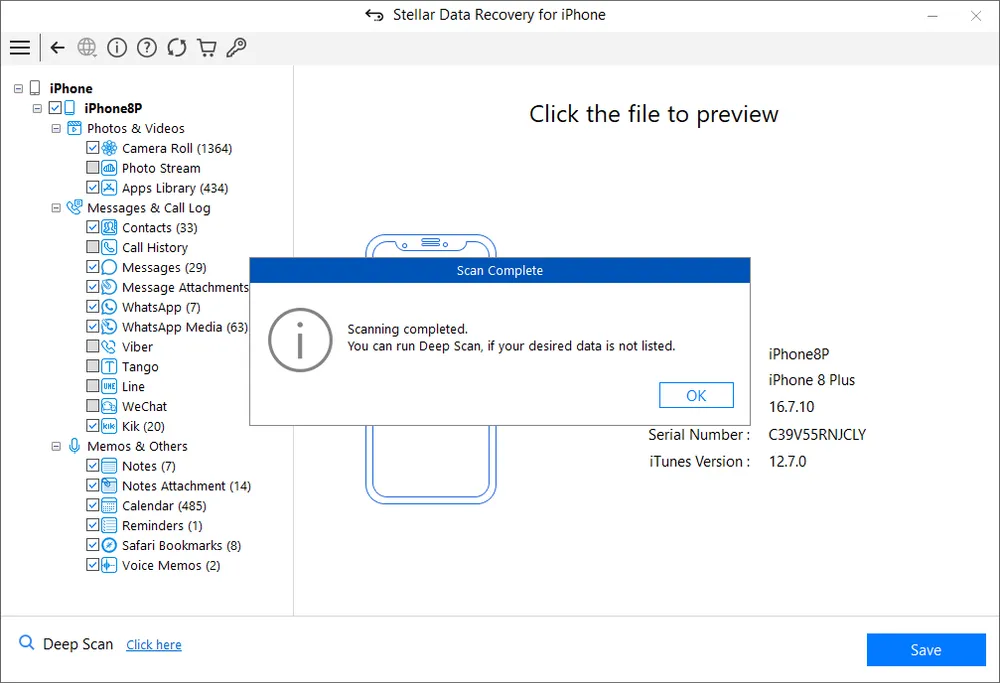Collapse the Photos & Videos group
Screen dimensions: 1000x683
coord(56,128)
